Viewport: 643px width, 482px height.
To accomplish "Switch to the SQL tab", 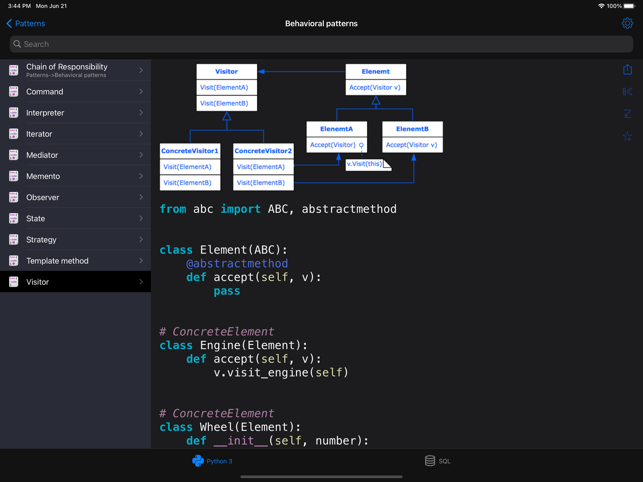I will point(438,461).
